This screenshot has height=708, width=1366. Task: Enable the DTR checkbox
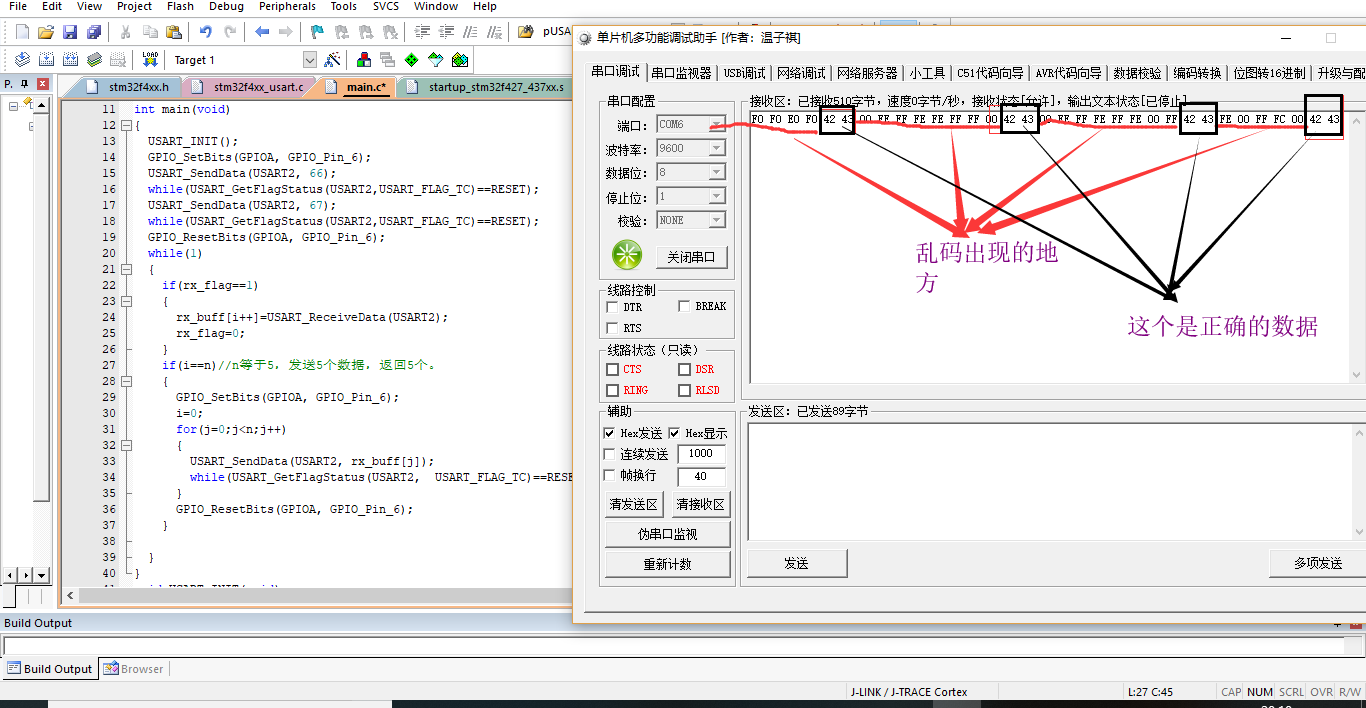pyautogui.click(x=613, y=307)
